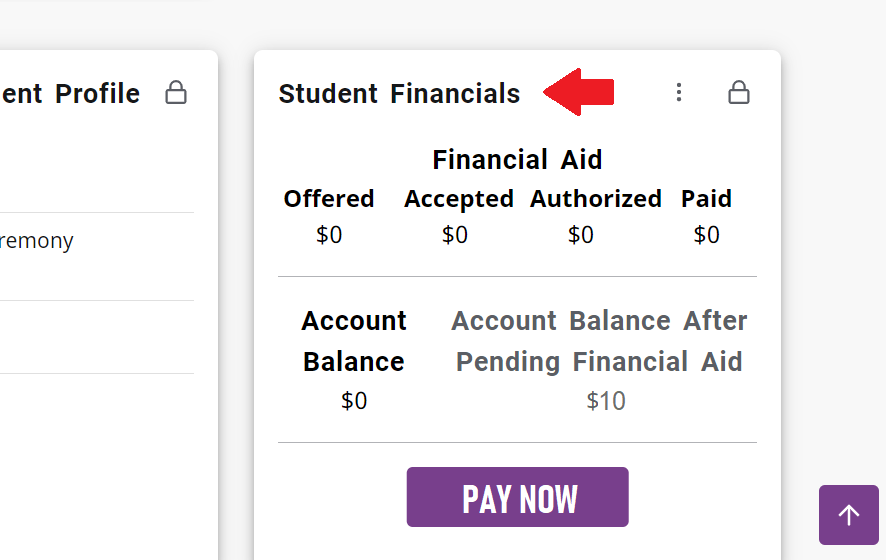
Task: Click the scroll-to-top arrow button
Action: (x=848, y=515)
